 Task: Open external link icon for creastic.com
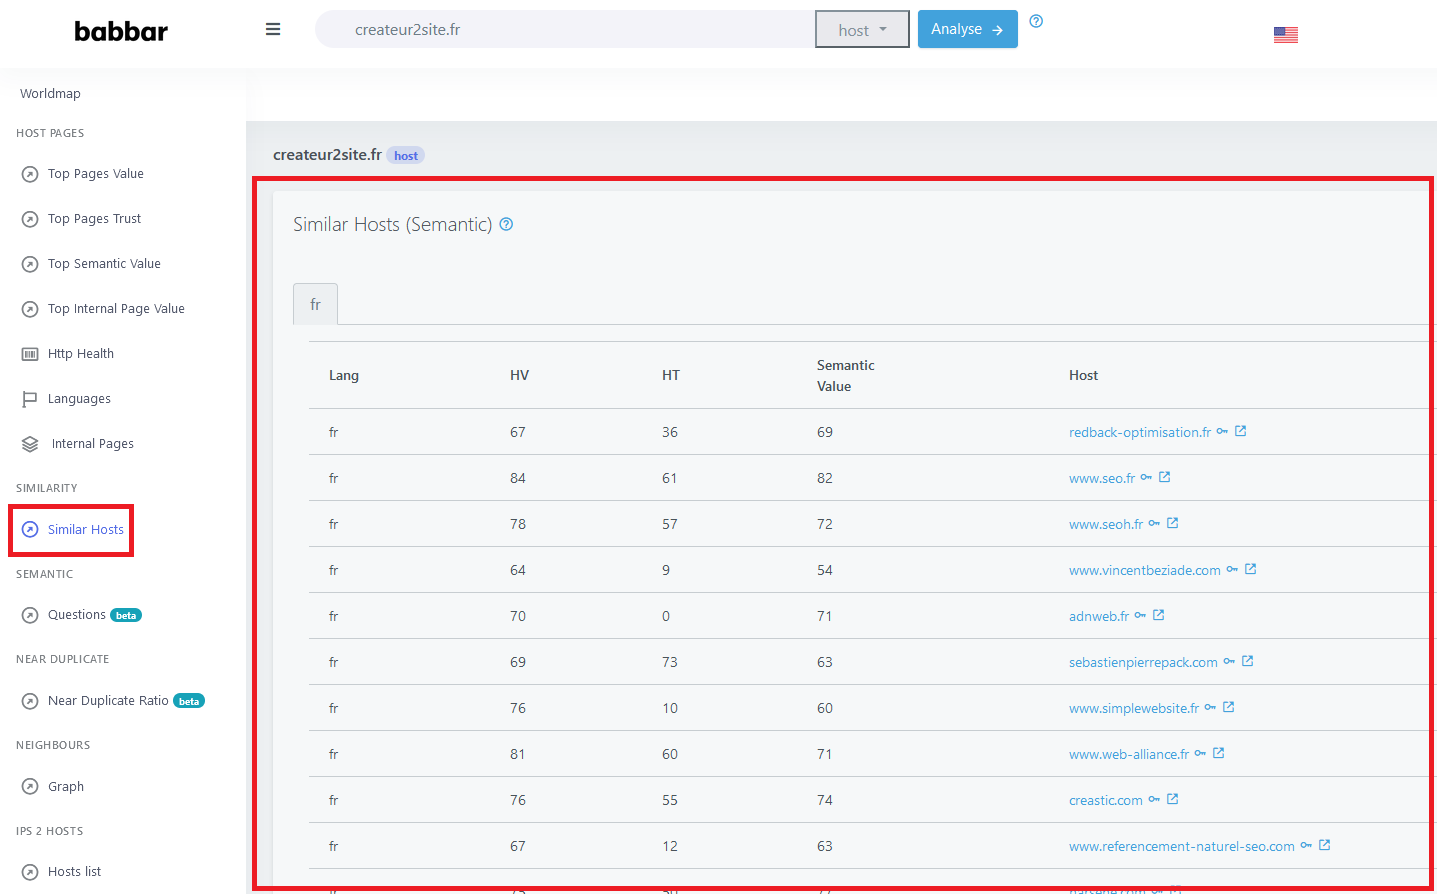pos(1172,799)
